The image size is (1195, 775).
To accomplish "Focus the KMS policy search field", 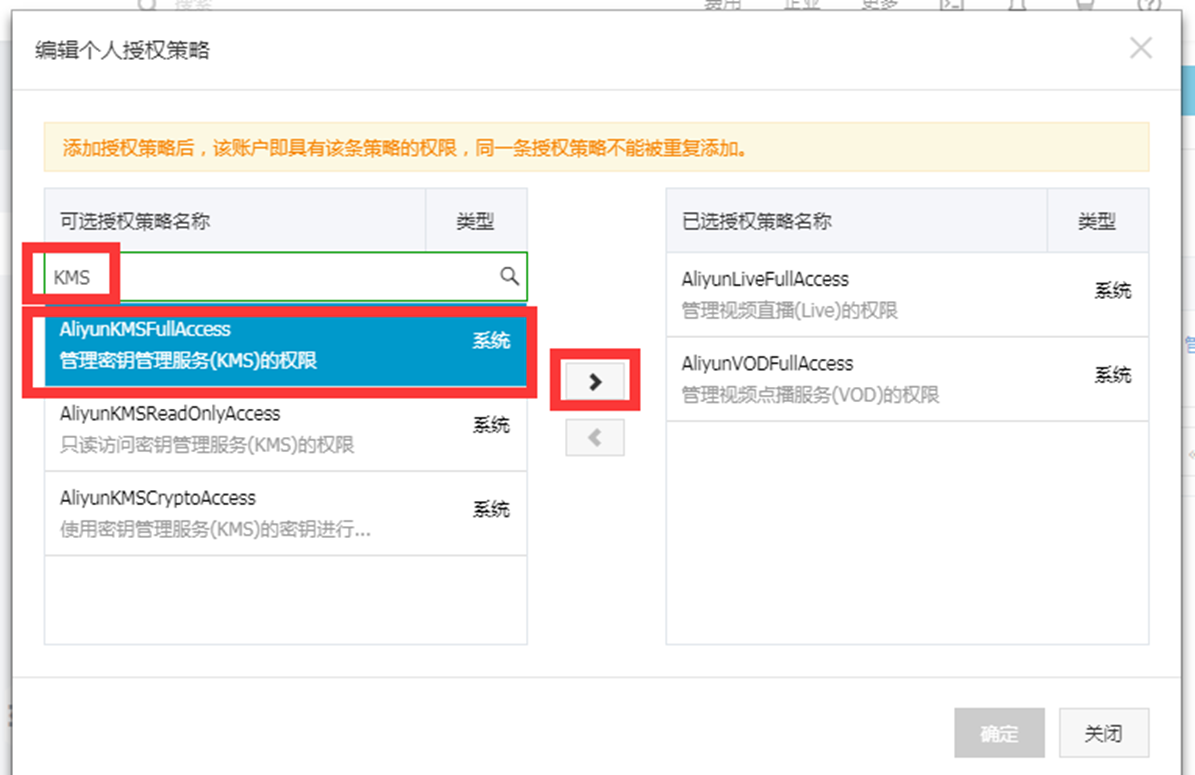I will point(286,277).
